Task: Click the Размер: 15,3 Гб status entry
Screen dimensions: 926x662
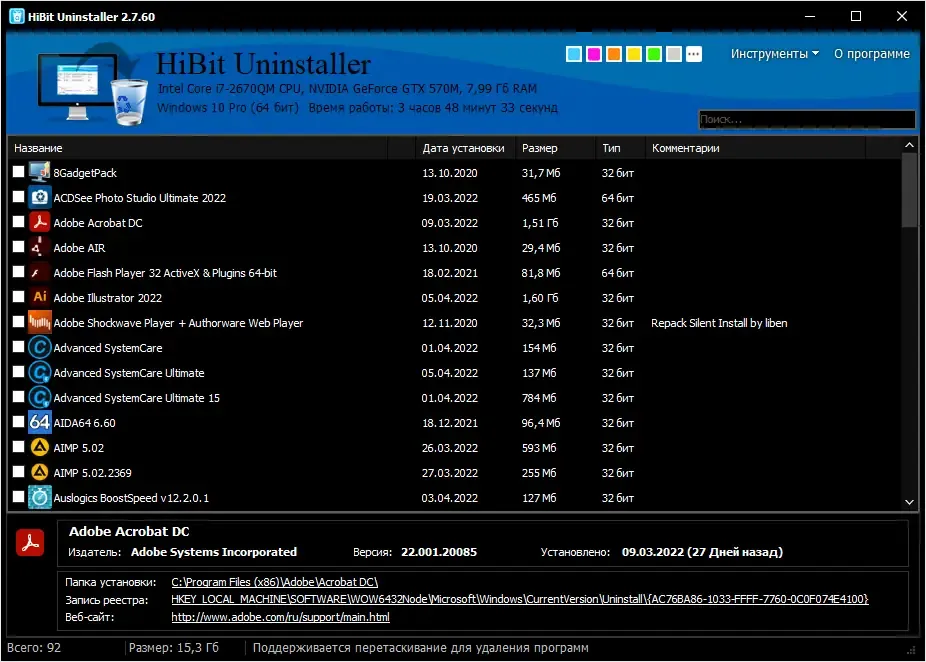Action: point(174,647)
